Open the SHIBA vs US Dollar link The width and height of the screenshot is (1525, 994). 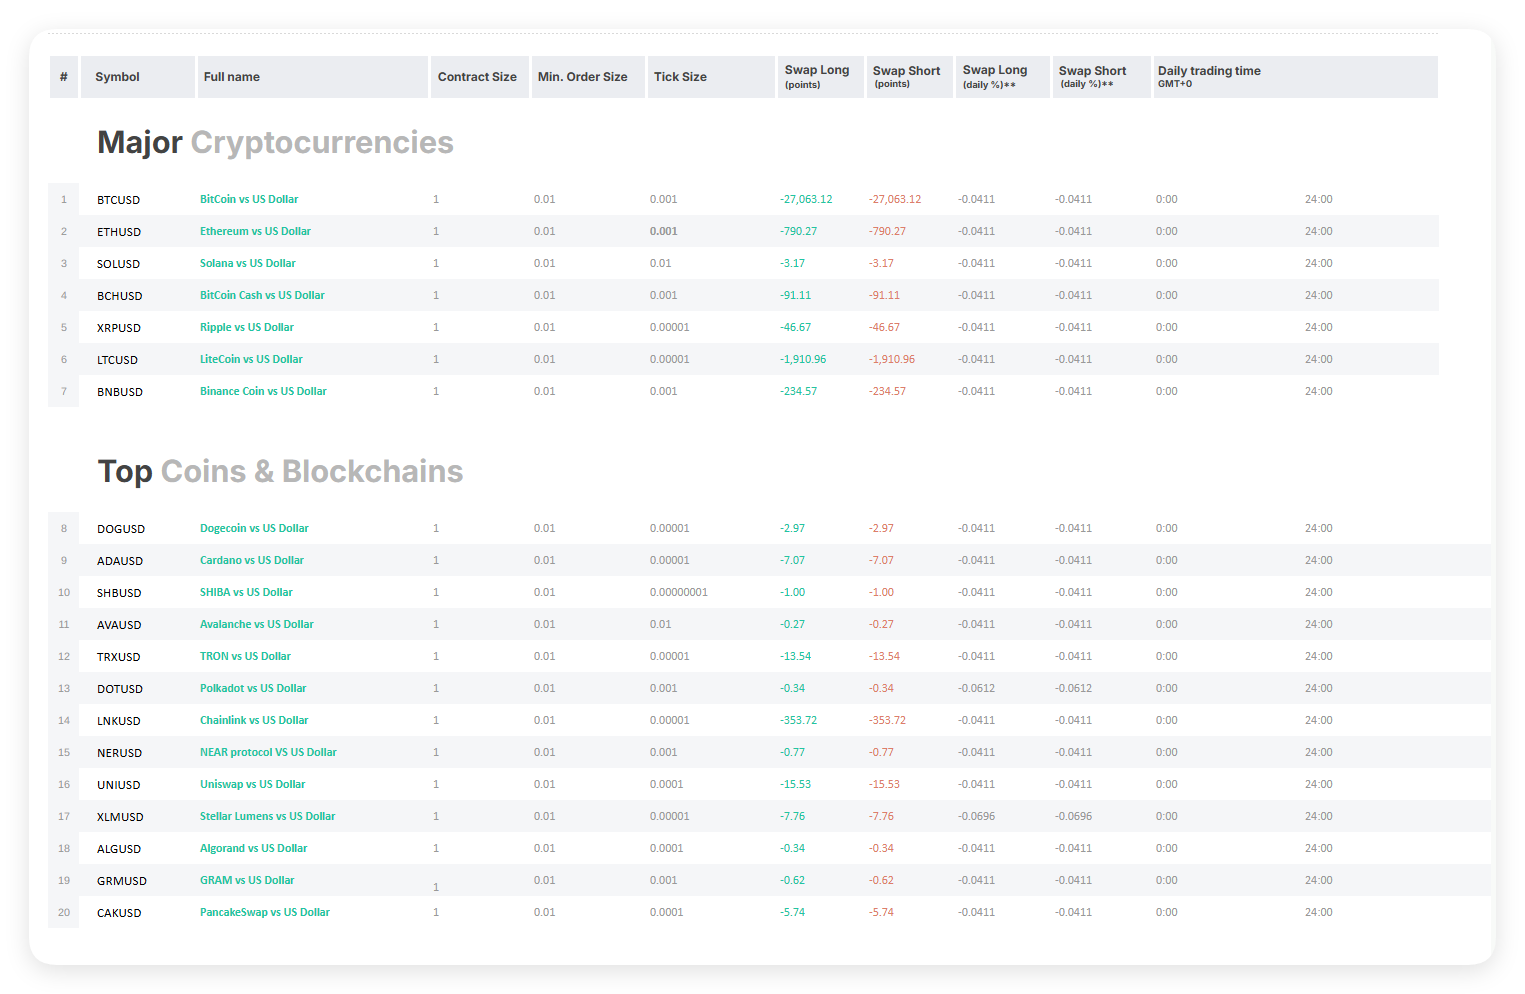(x=246, y=592)
